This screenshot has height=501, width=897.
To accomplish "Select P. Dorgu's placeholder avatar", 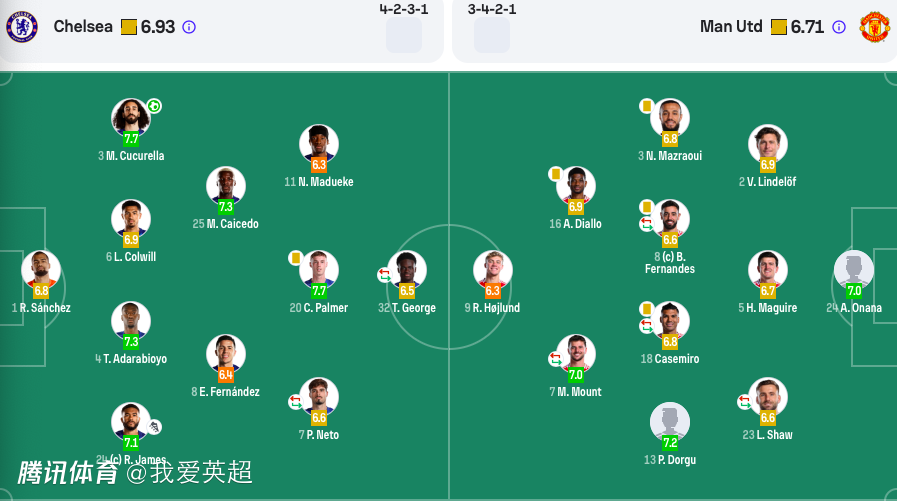I will point(670,420).
